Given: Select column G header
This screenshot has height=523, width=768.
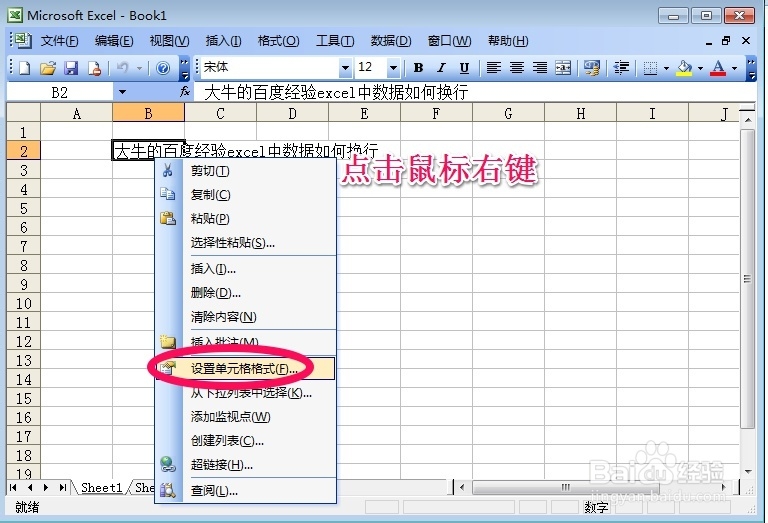Looking at the screenshot, I should pos(508,114).
